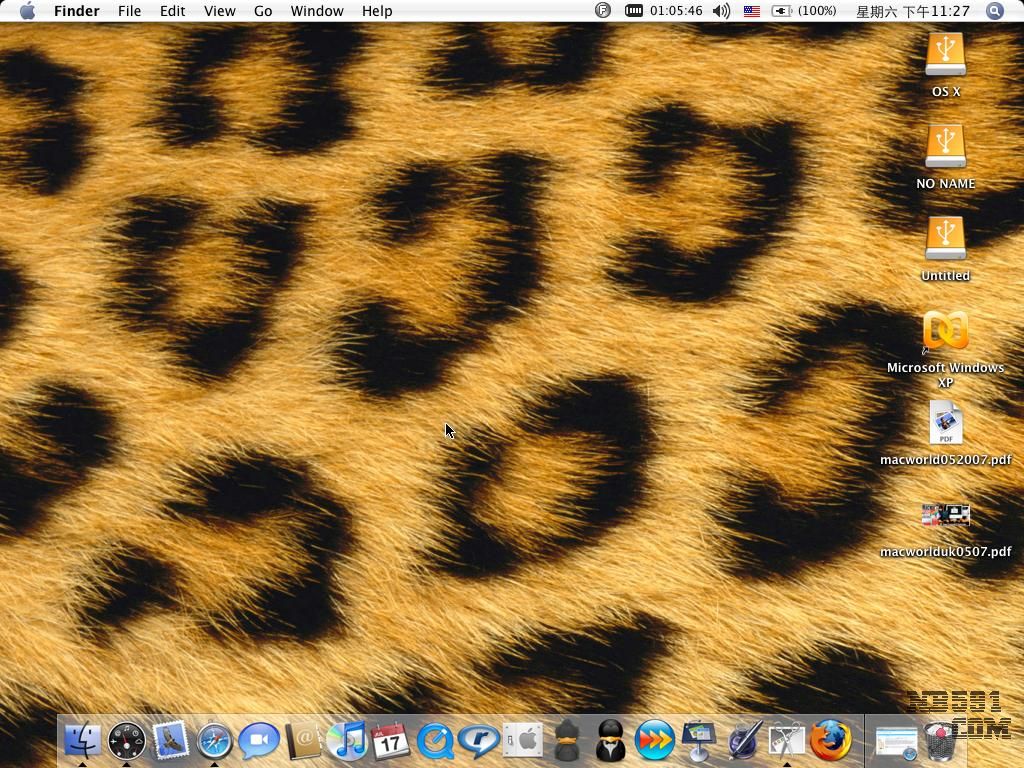The image size is (1024, 768).
Task: Open the US flag input source menu
Action: (751, 11)
